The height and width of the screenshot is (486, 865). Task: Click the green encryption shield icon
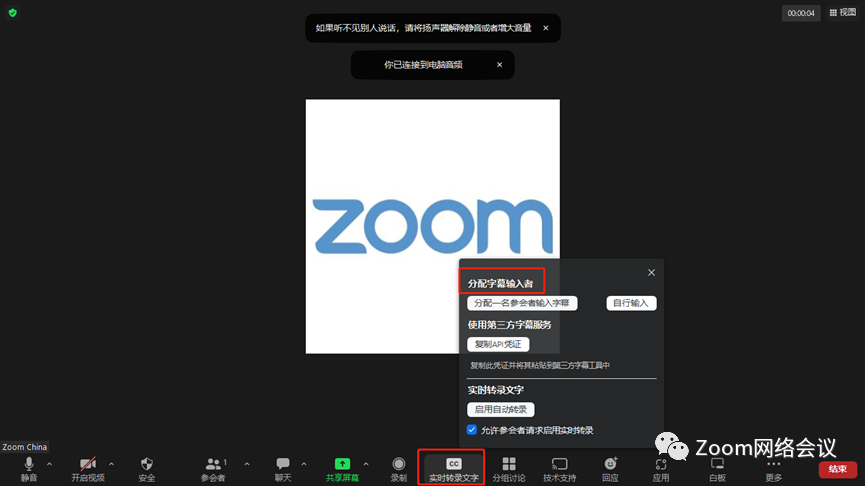click(x=13, y=13)
